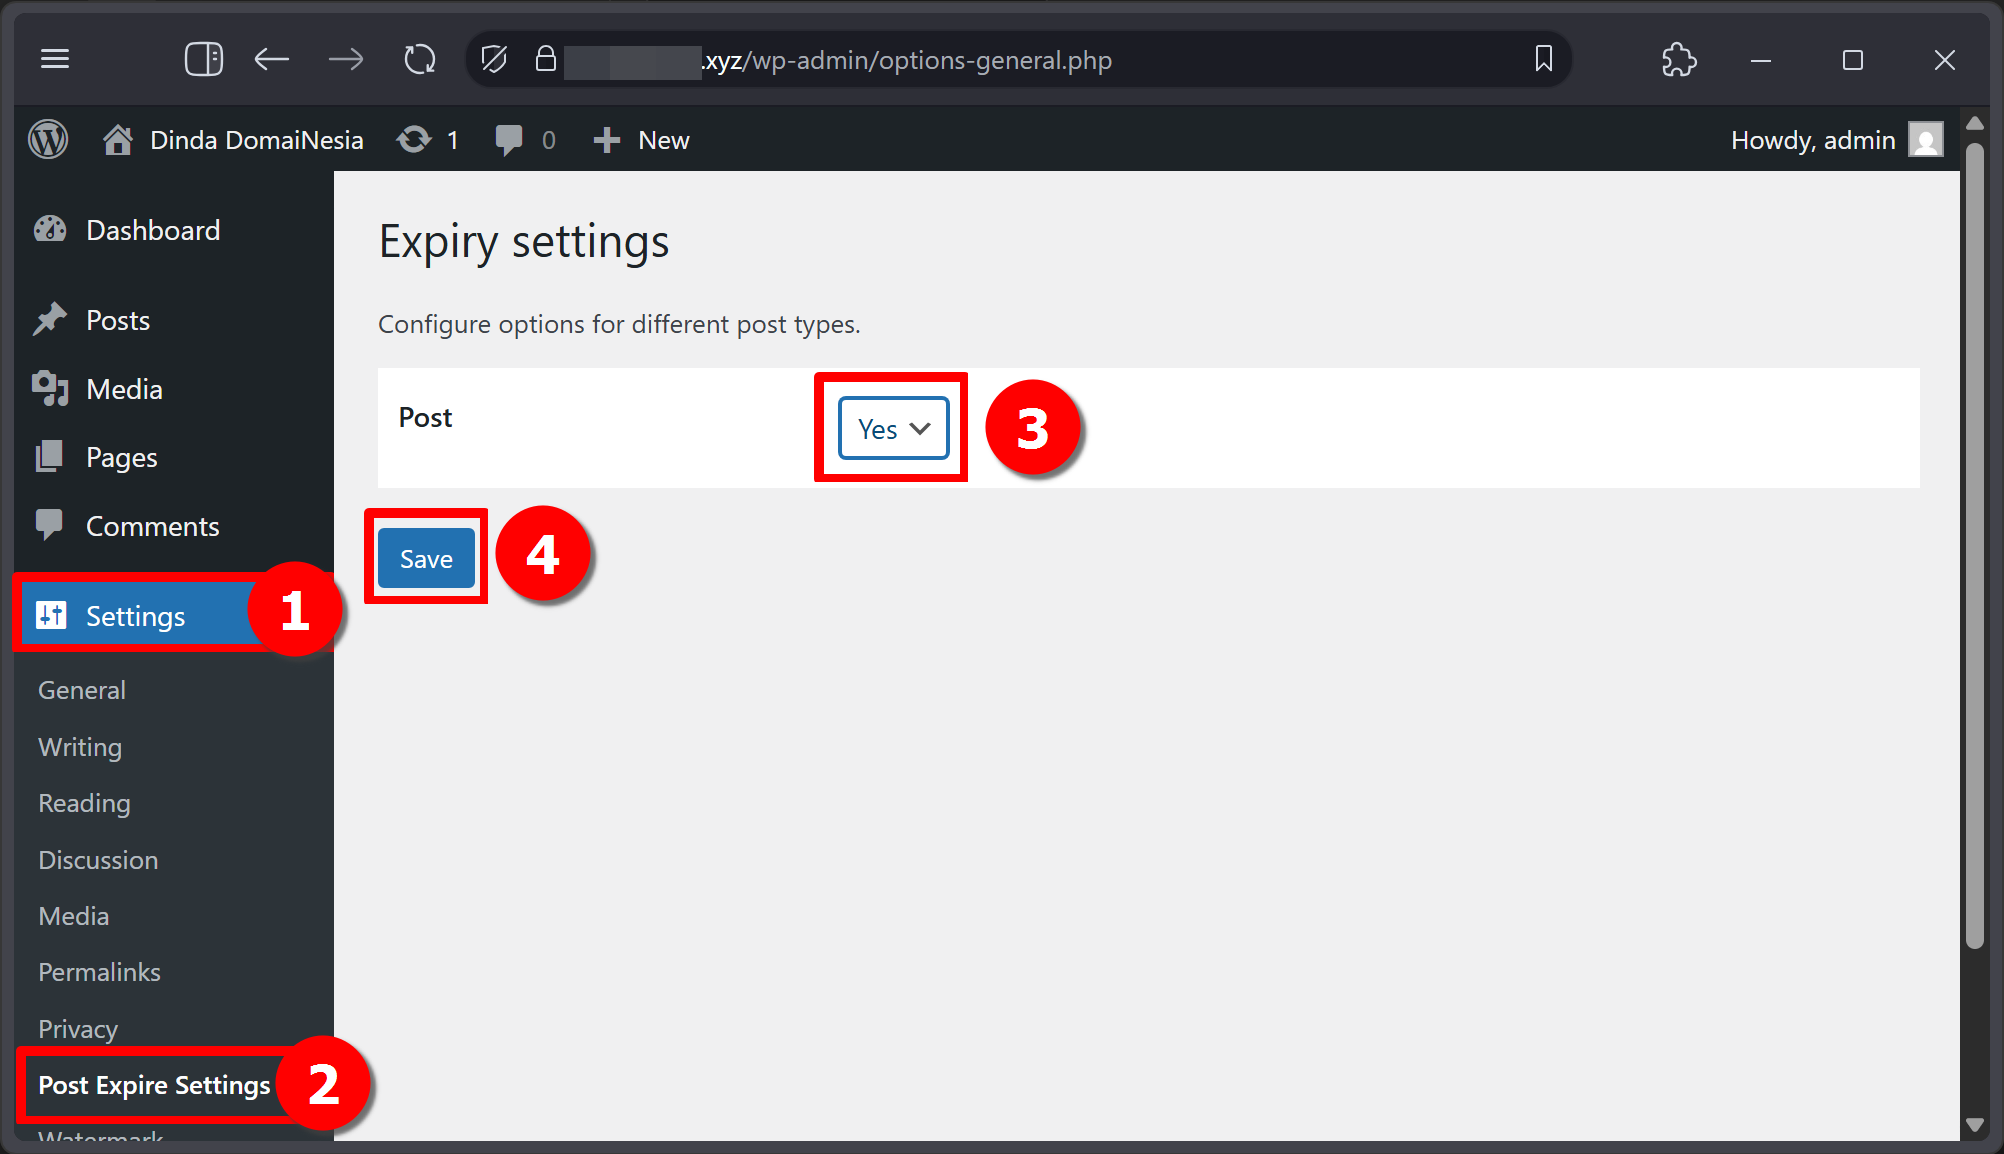Open Writing settings submenu

80,747
